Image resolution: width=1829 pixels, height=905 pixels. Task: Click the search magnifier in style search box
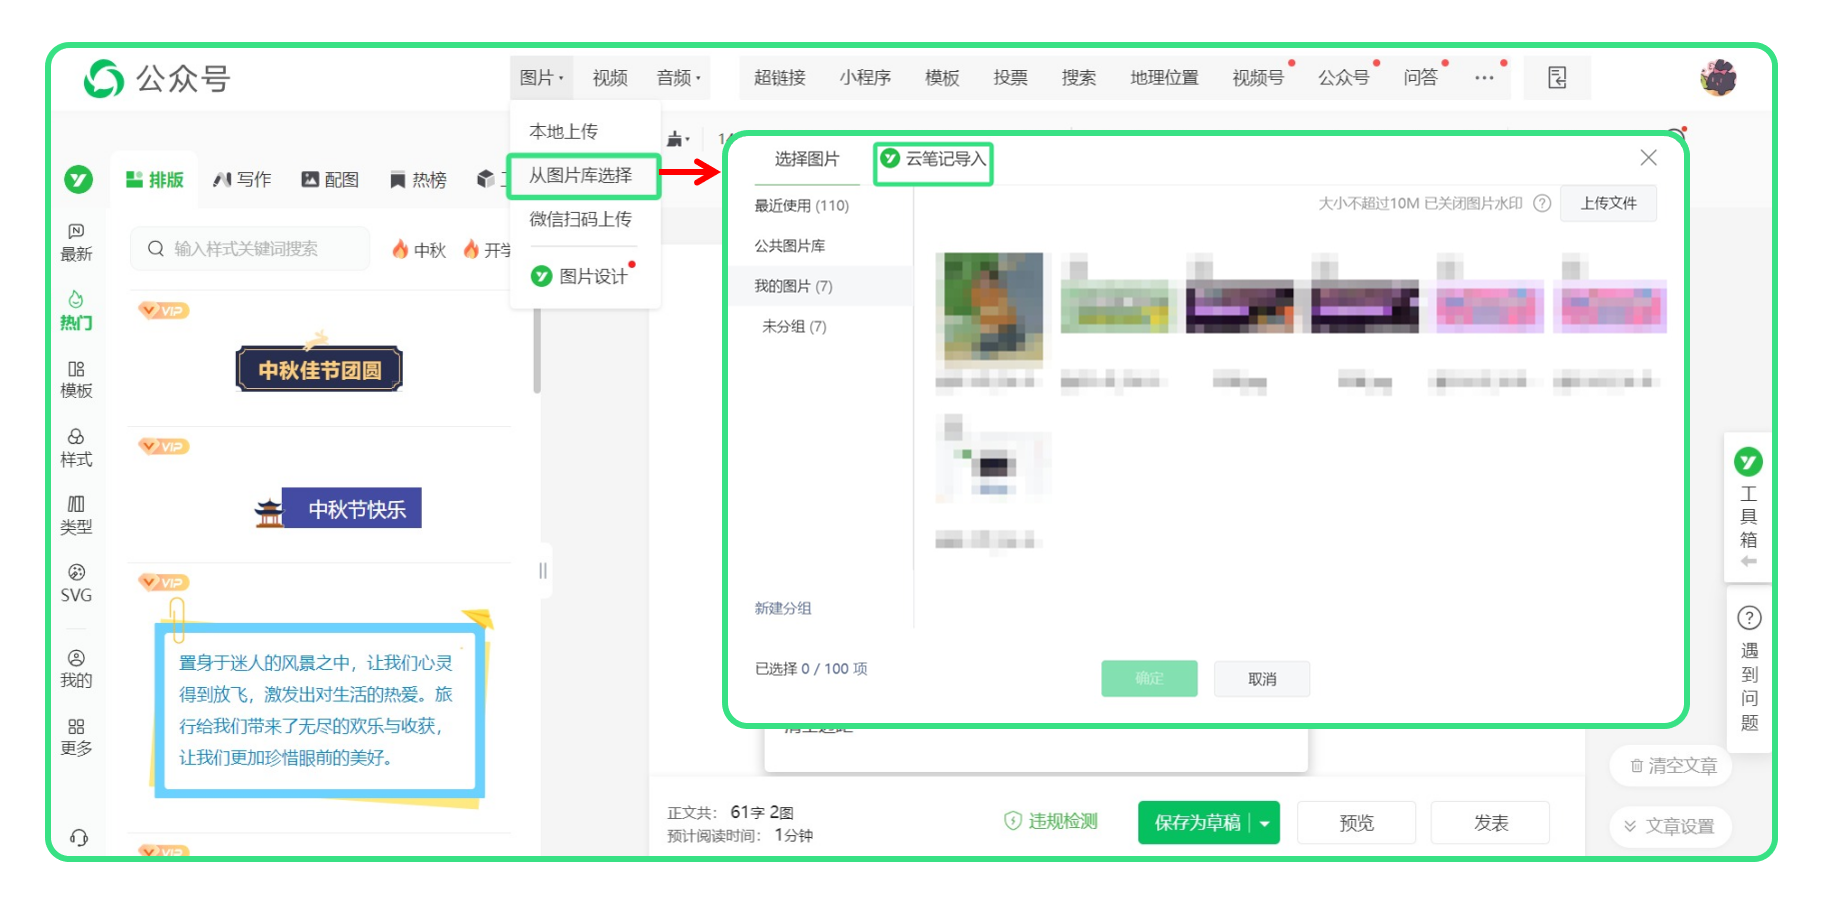pyautogui.click(x=156, y=249)
